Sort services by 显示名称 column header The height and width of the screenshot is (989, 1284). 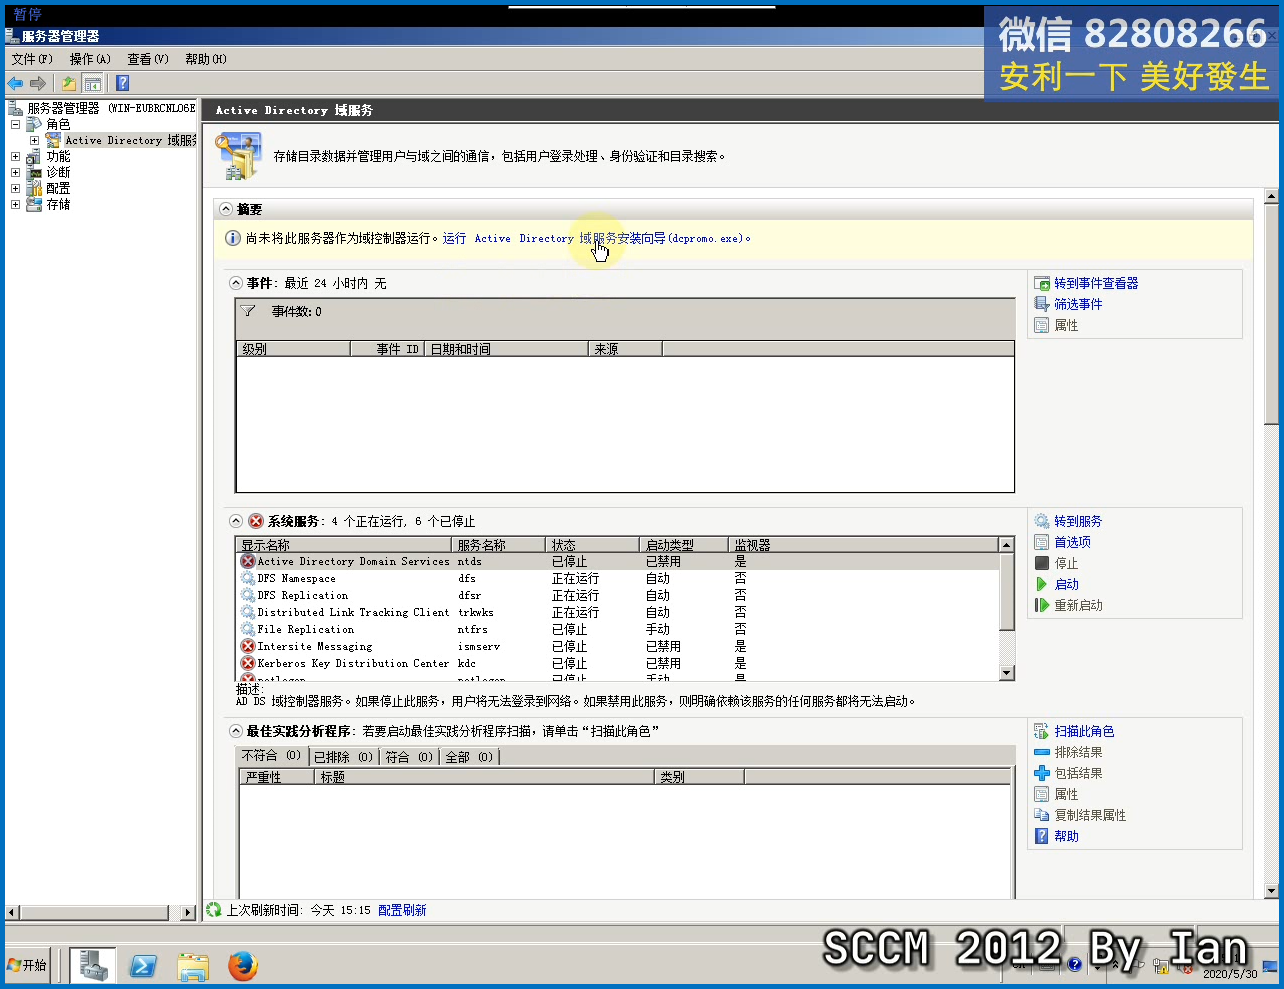(345, 545)
